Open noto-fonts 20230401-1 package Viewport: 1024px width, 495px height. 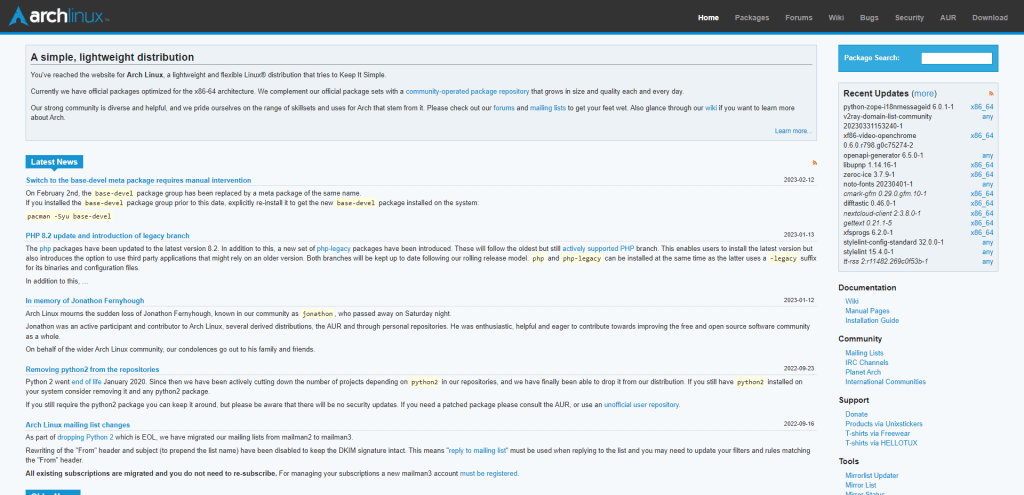(878, 184)
